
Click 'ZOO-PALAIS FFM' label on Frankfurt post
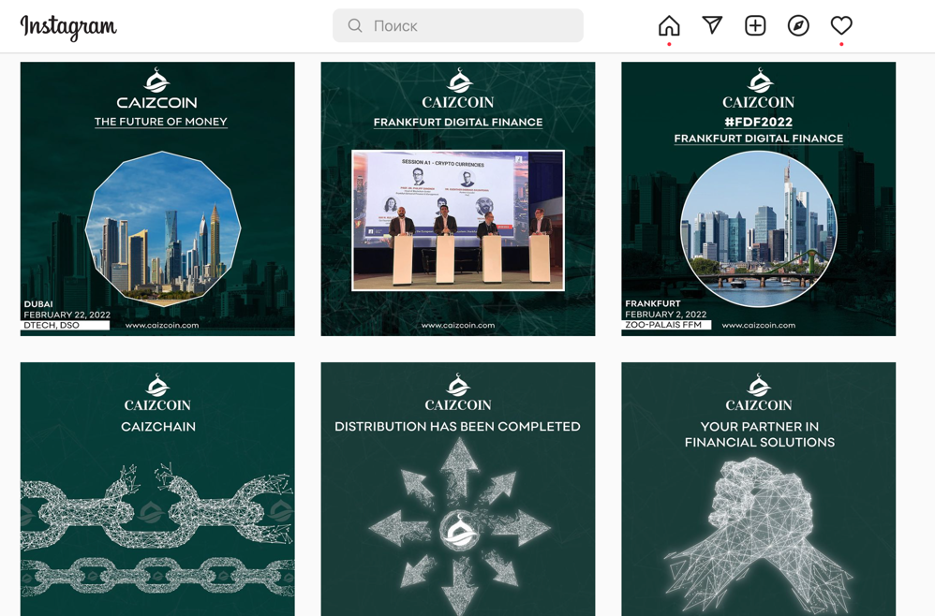point(664,325)
